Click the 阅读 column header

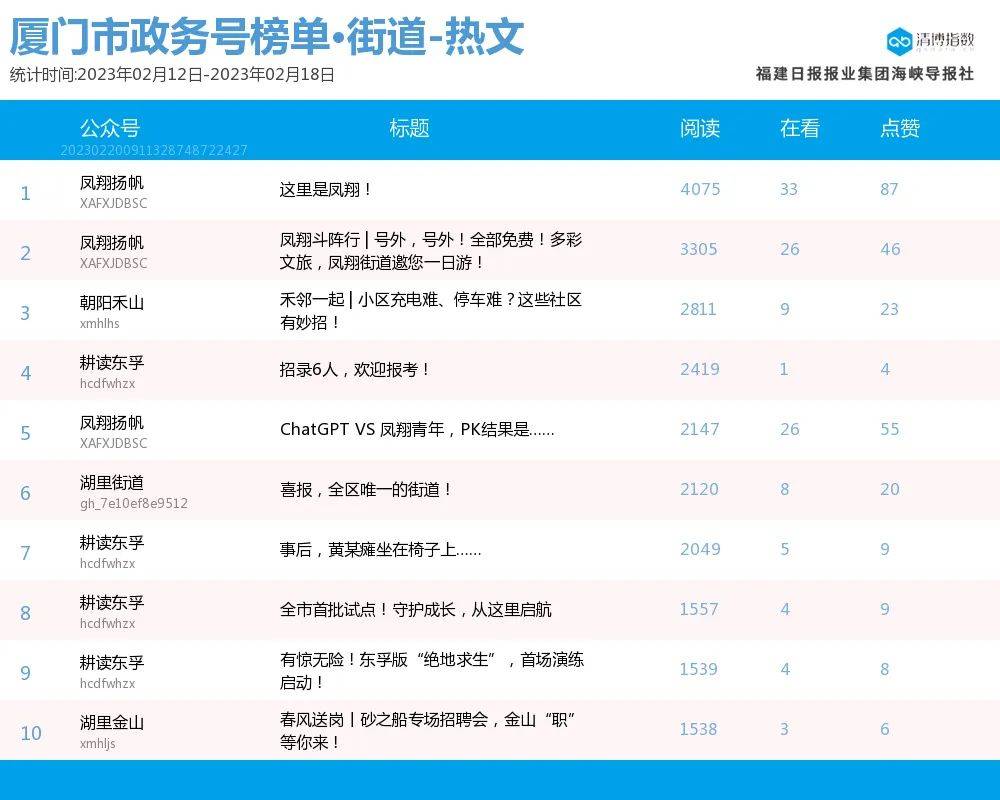(700, 128)
